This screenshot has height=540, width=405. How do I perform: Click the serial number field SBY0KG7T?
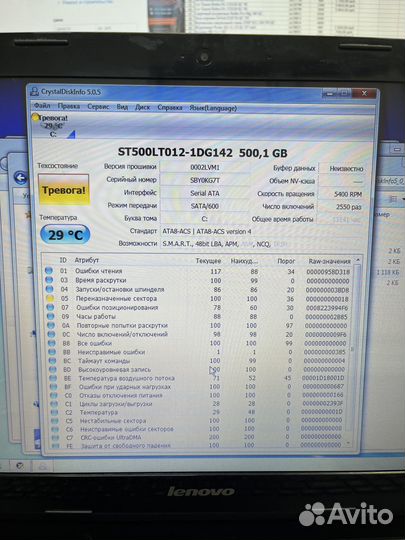[x=205, y=180]
